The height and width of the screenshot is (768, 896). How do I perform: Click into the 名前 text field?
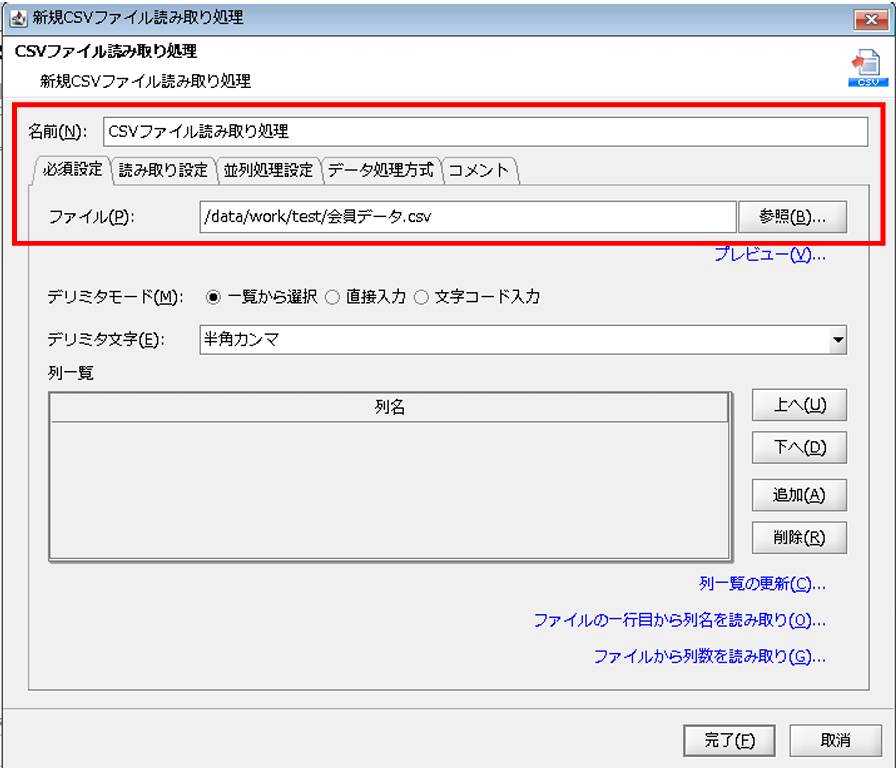tap(485, 131)
